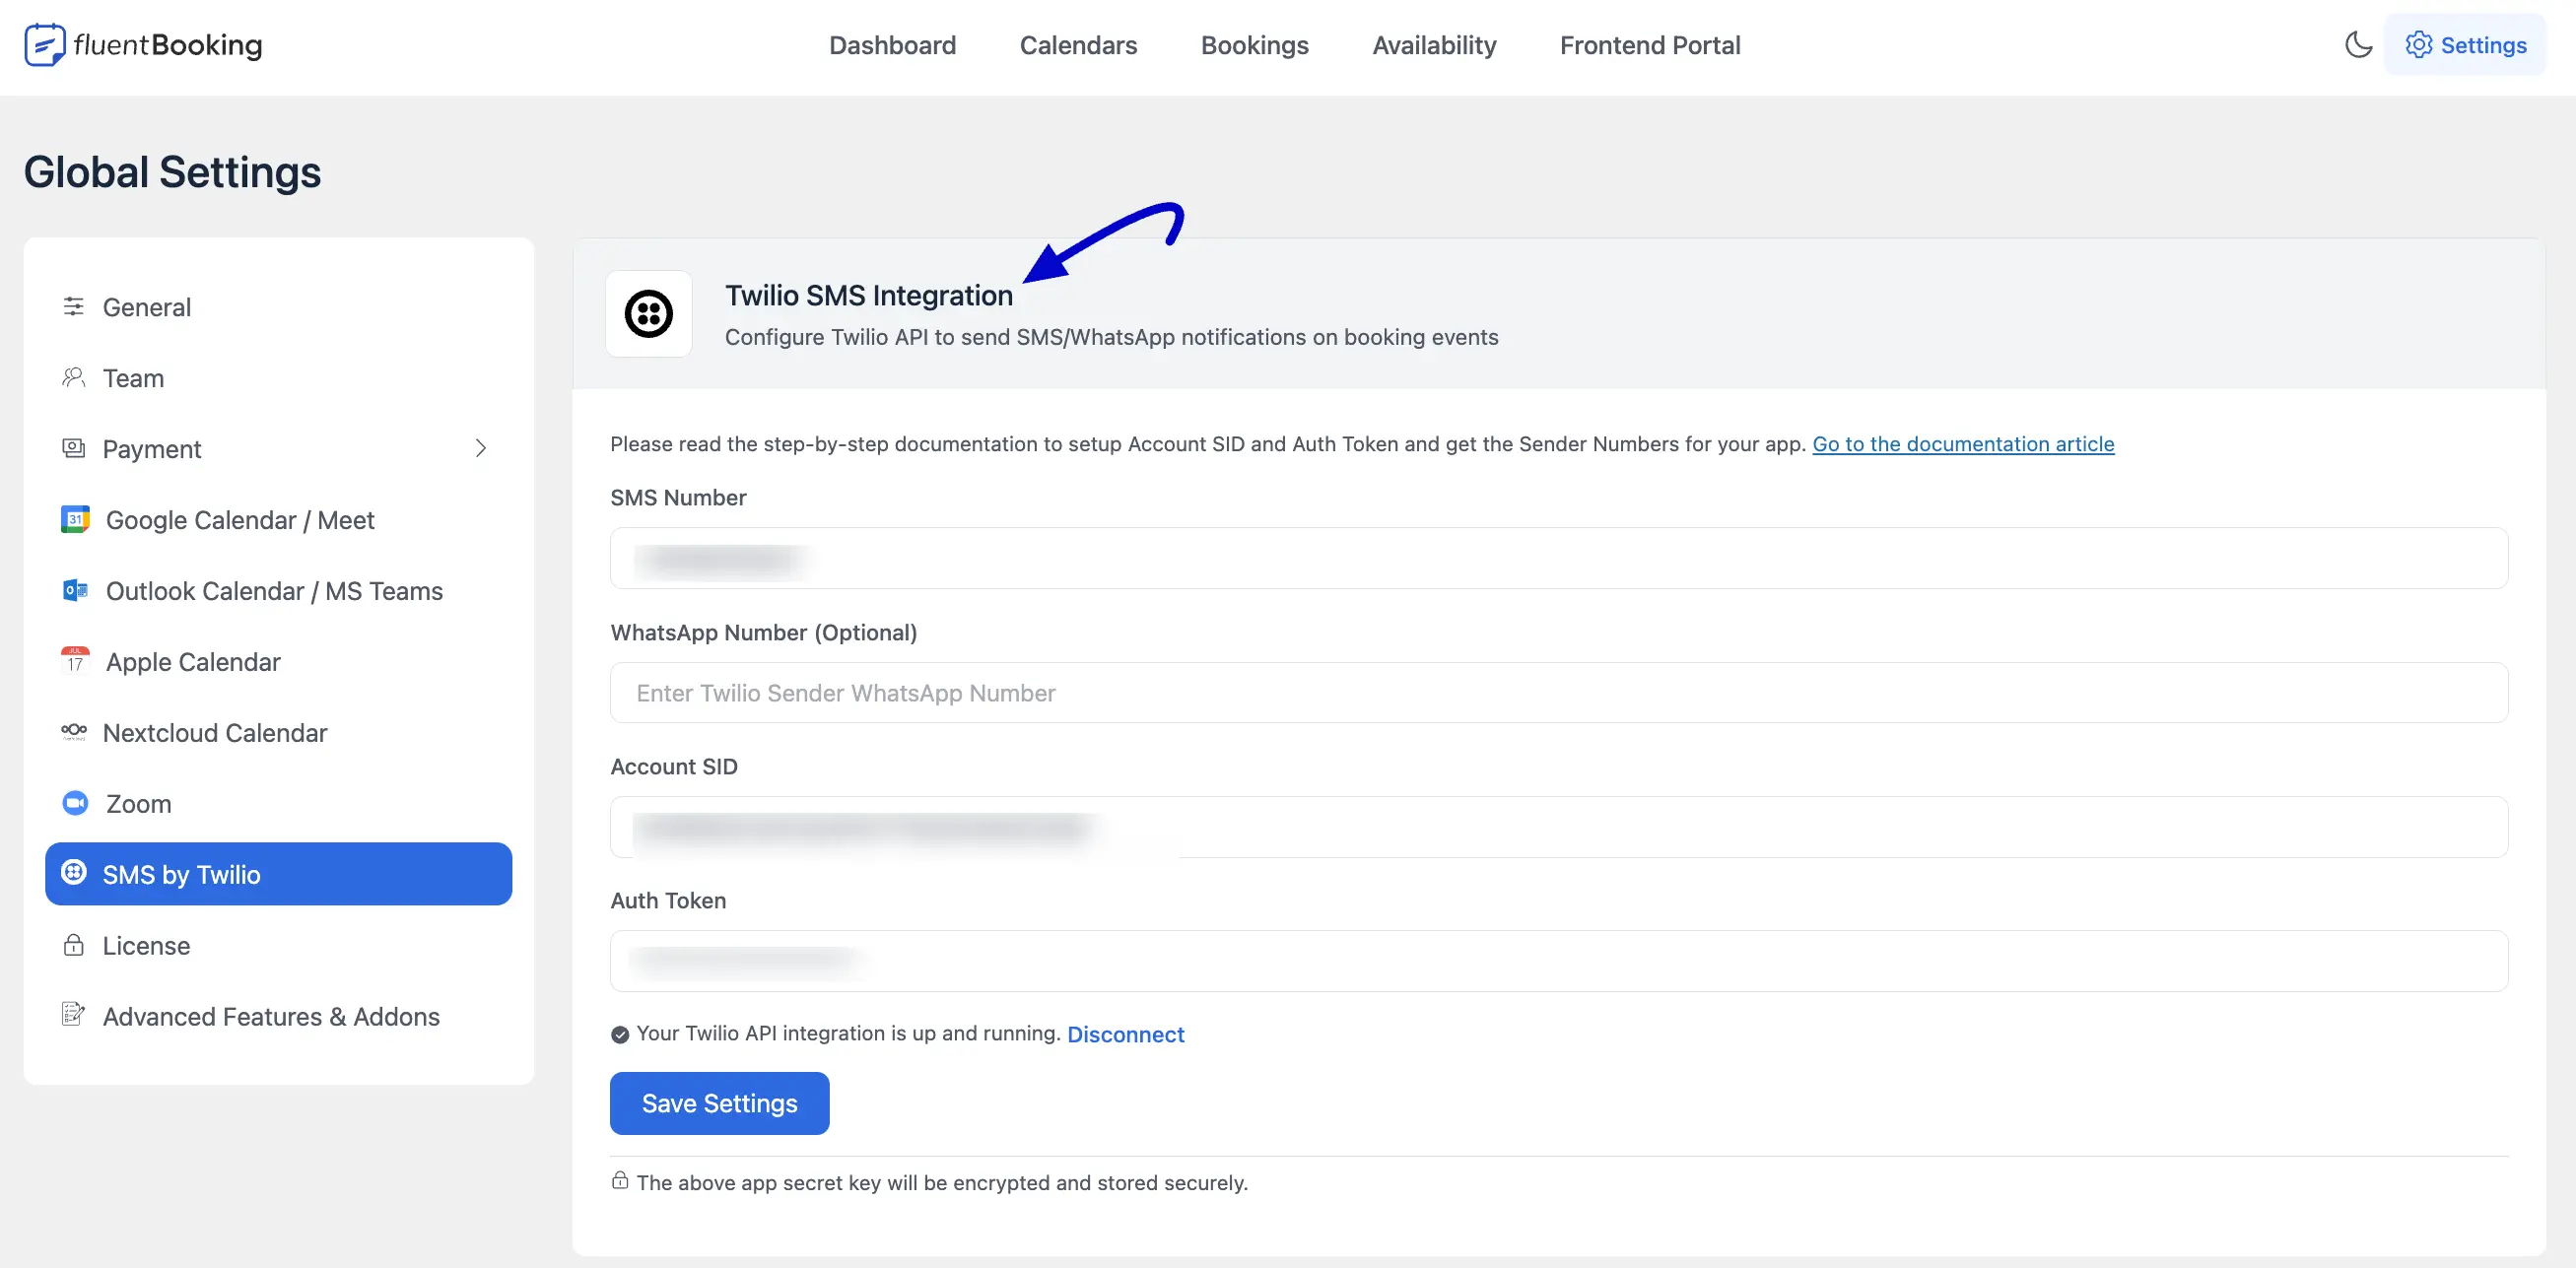This screenshot has height=1268, width=2576.
Task: Open Zoom integration settings
Action: pyautogui.click(x=278, y=804)
